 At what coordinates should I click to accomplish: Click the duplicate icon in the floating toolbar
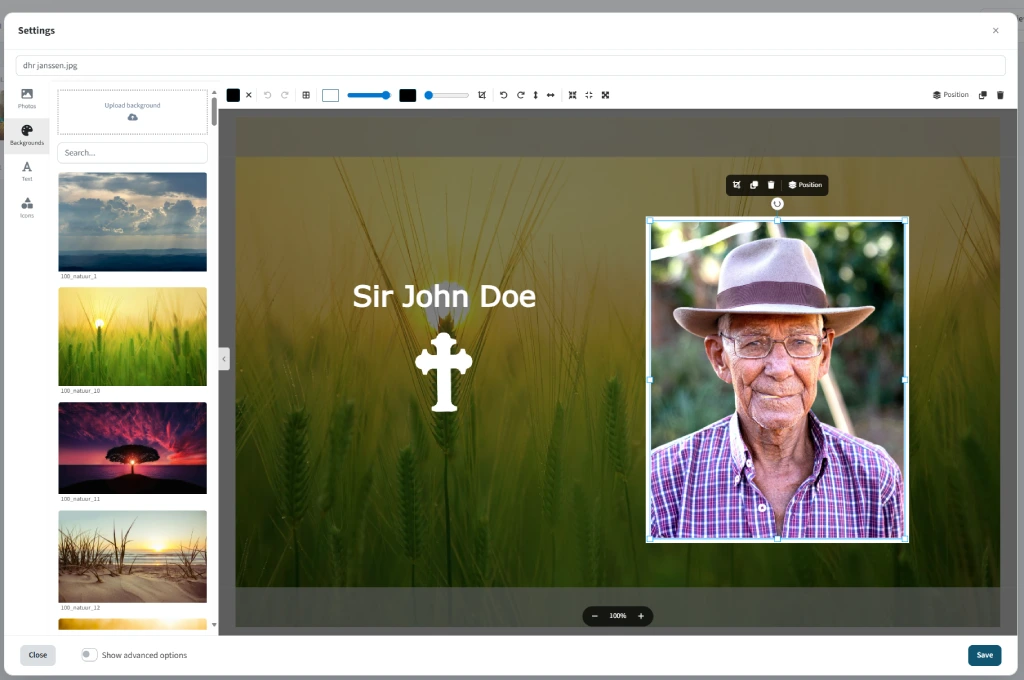click(754, 185)
